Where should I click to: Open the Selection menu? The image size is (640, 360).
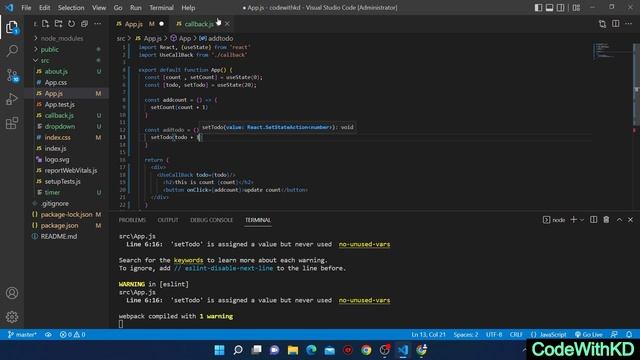coord(71,7)
